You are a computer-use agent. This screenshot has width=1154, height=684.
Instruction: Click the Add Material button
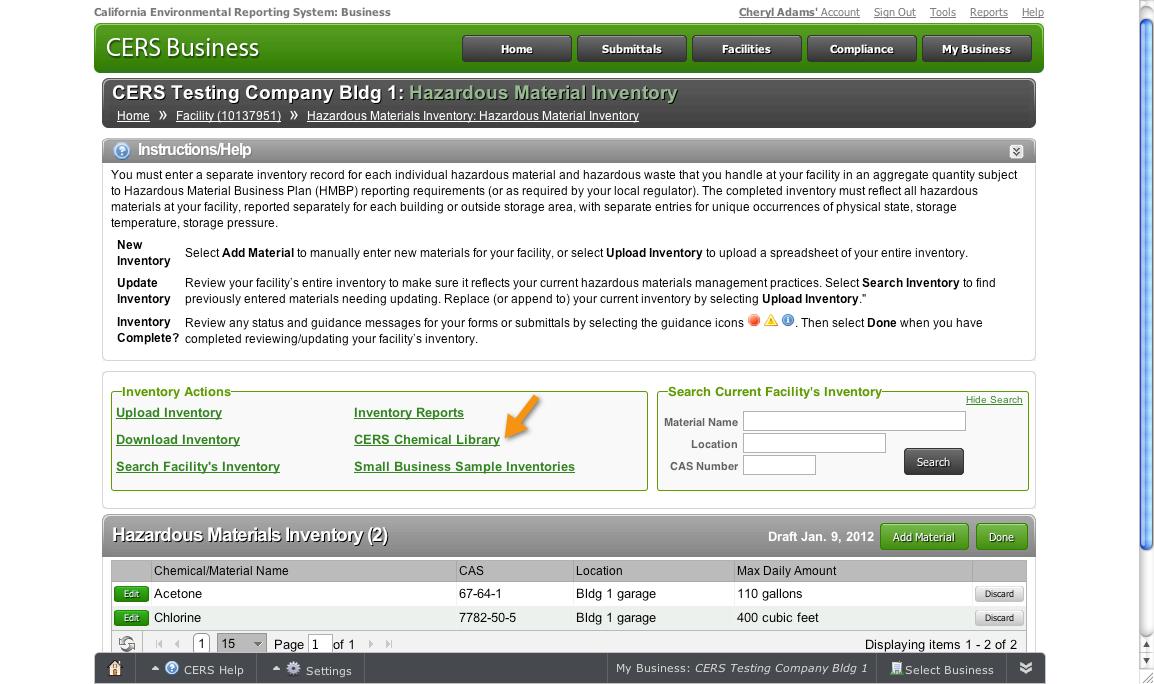924,537
